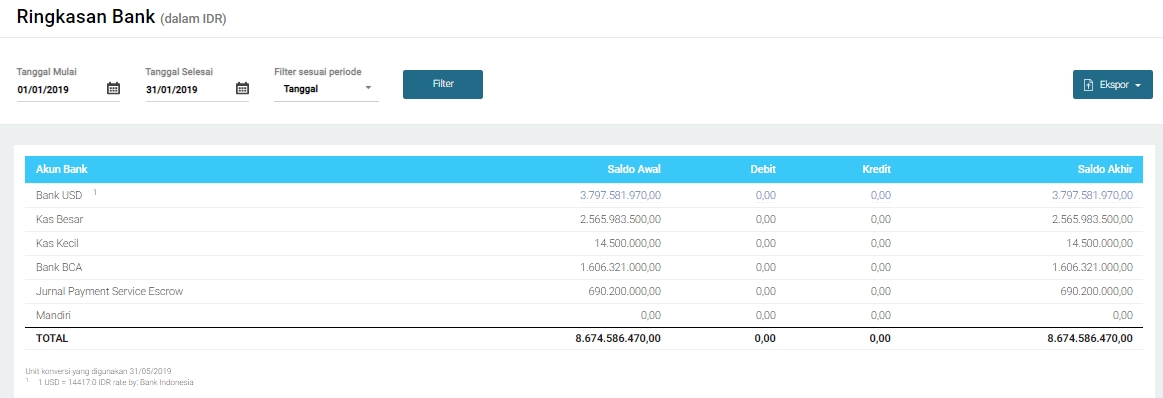This screenshot has width=1163, height=398.
Task: Click the export icon on the Ekspor button
Action: point(1089,85)
